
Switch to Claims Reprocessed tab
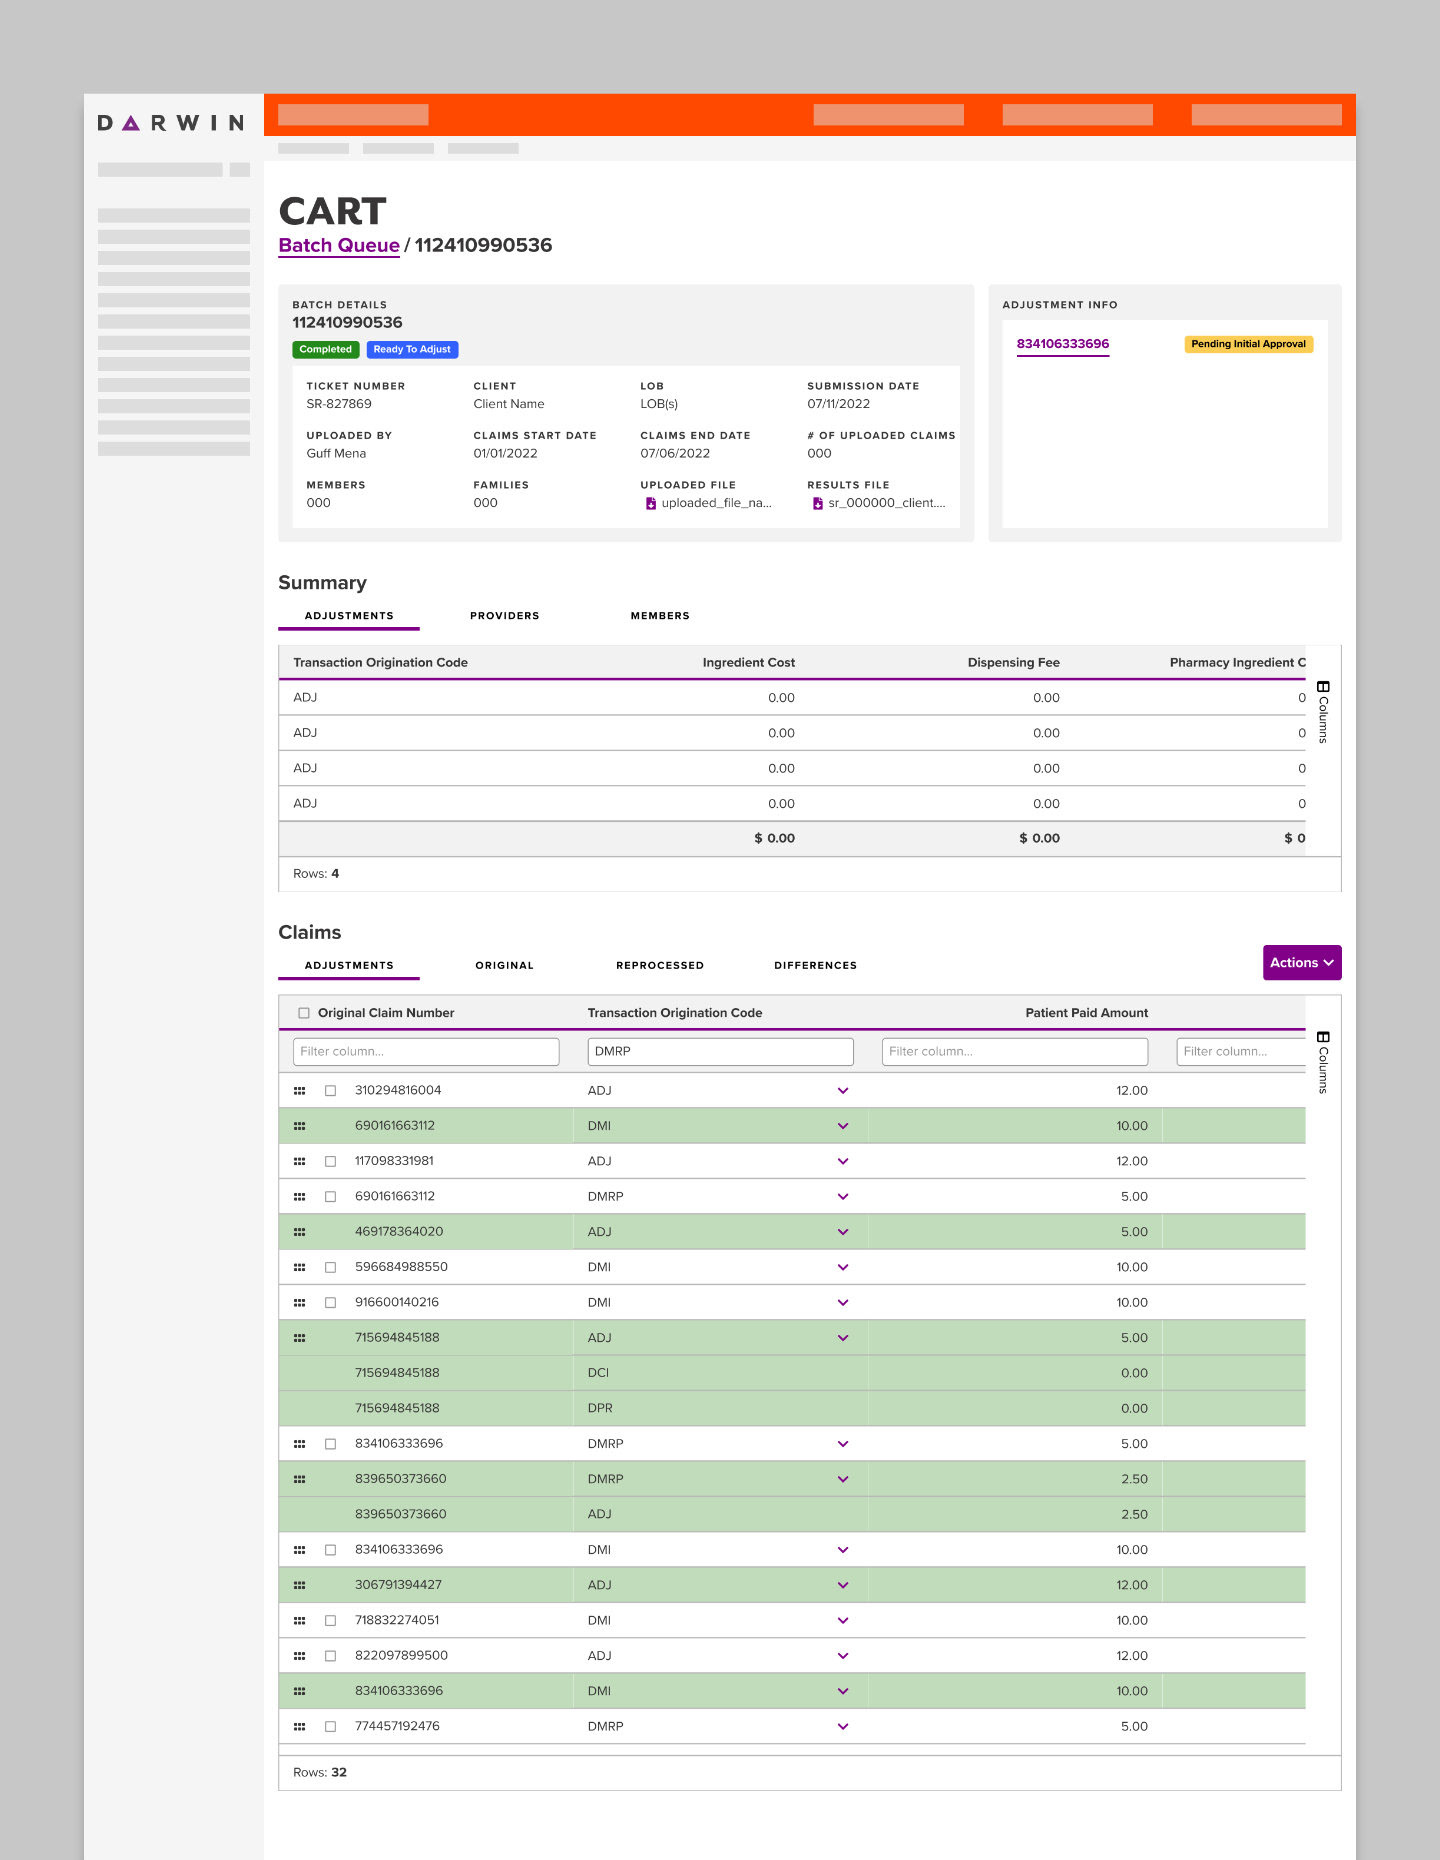pos(660,966)
